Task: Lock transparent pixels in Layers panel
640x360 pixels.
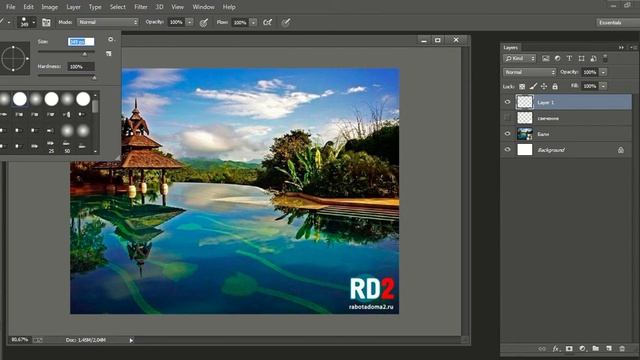Action: (x=522, y=86)
